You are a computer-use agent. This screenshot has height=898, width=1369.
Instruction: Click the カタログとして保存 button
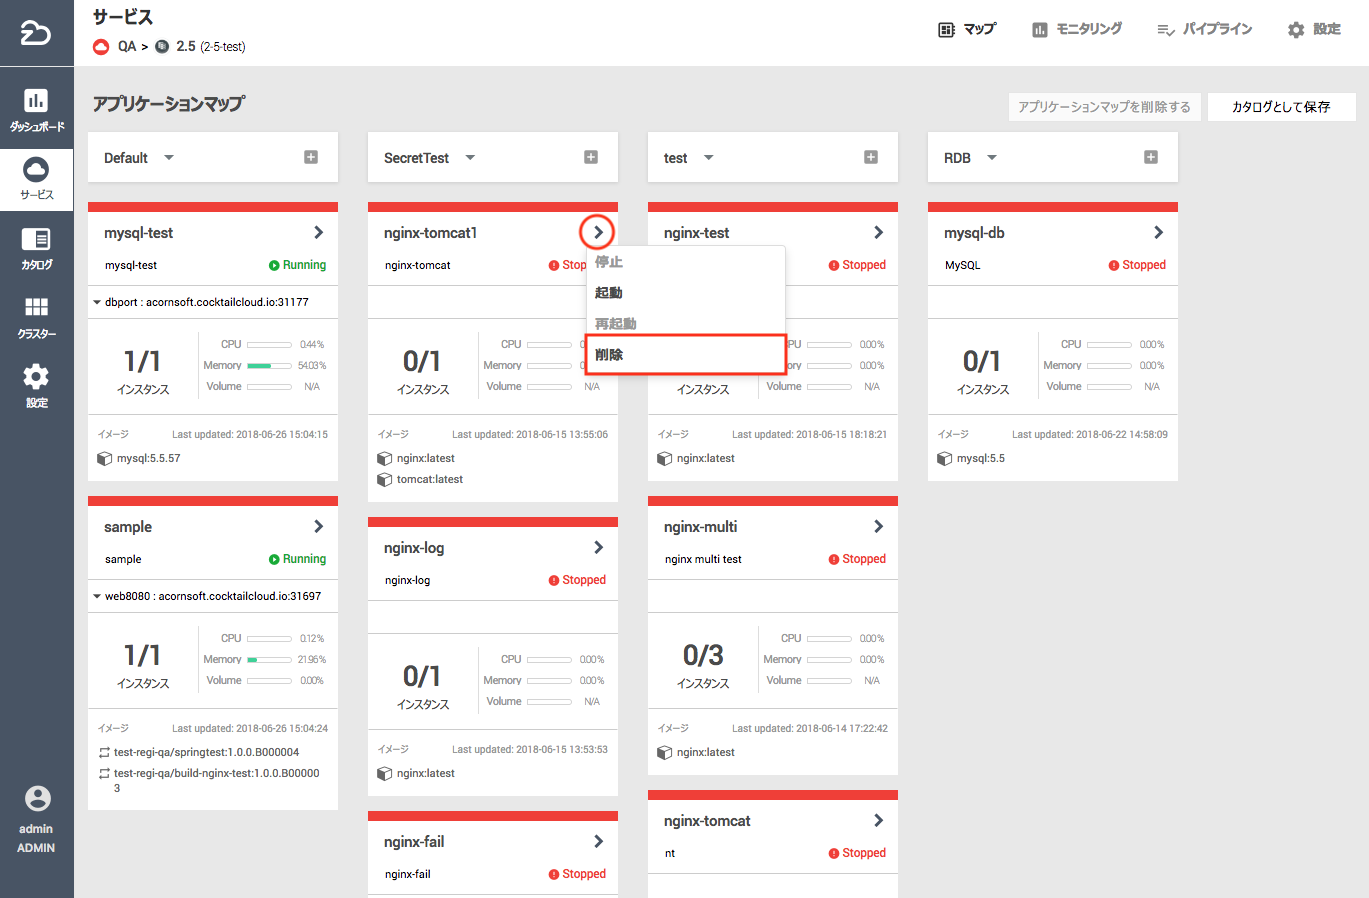coord(1281,107)
